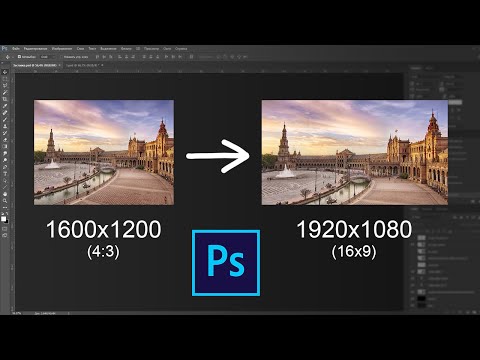
Task: Open the Текст menu
Action: 92,49
